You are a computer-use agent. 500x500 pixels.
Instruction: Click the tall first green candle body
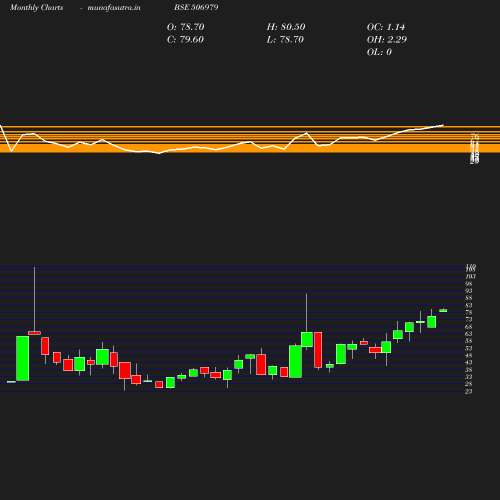click(x=23, y=358)
